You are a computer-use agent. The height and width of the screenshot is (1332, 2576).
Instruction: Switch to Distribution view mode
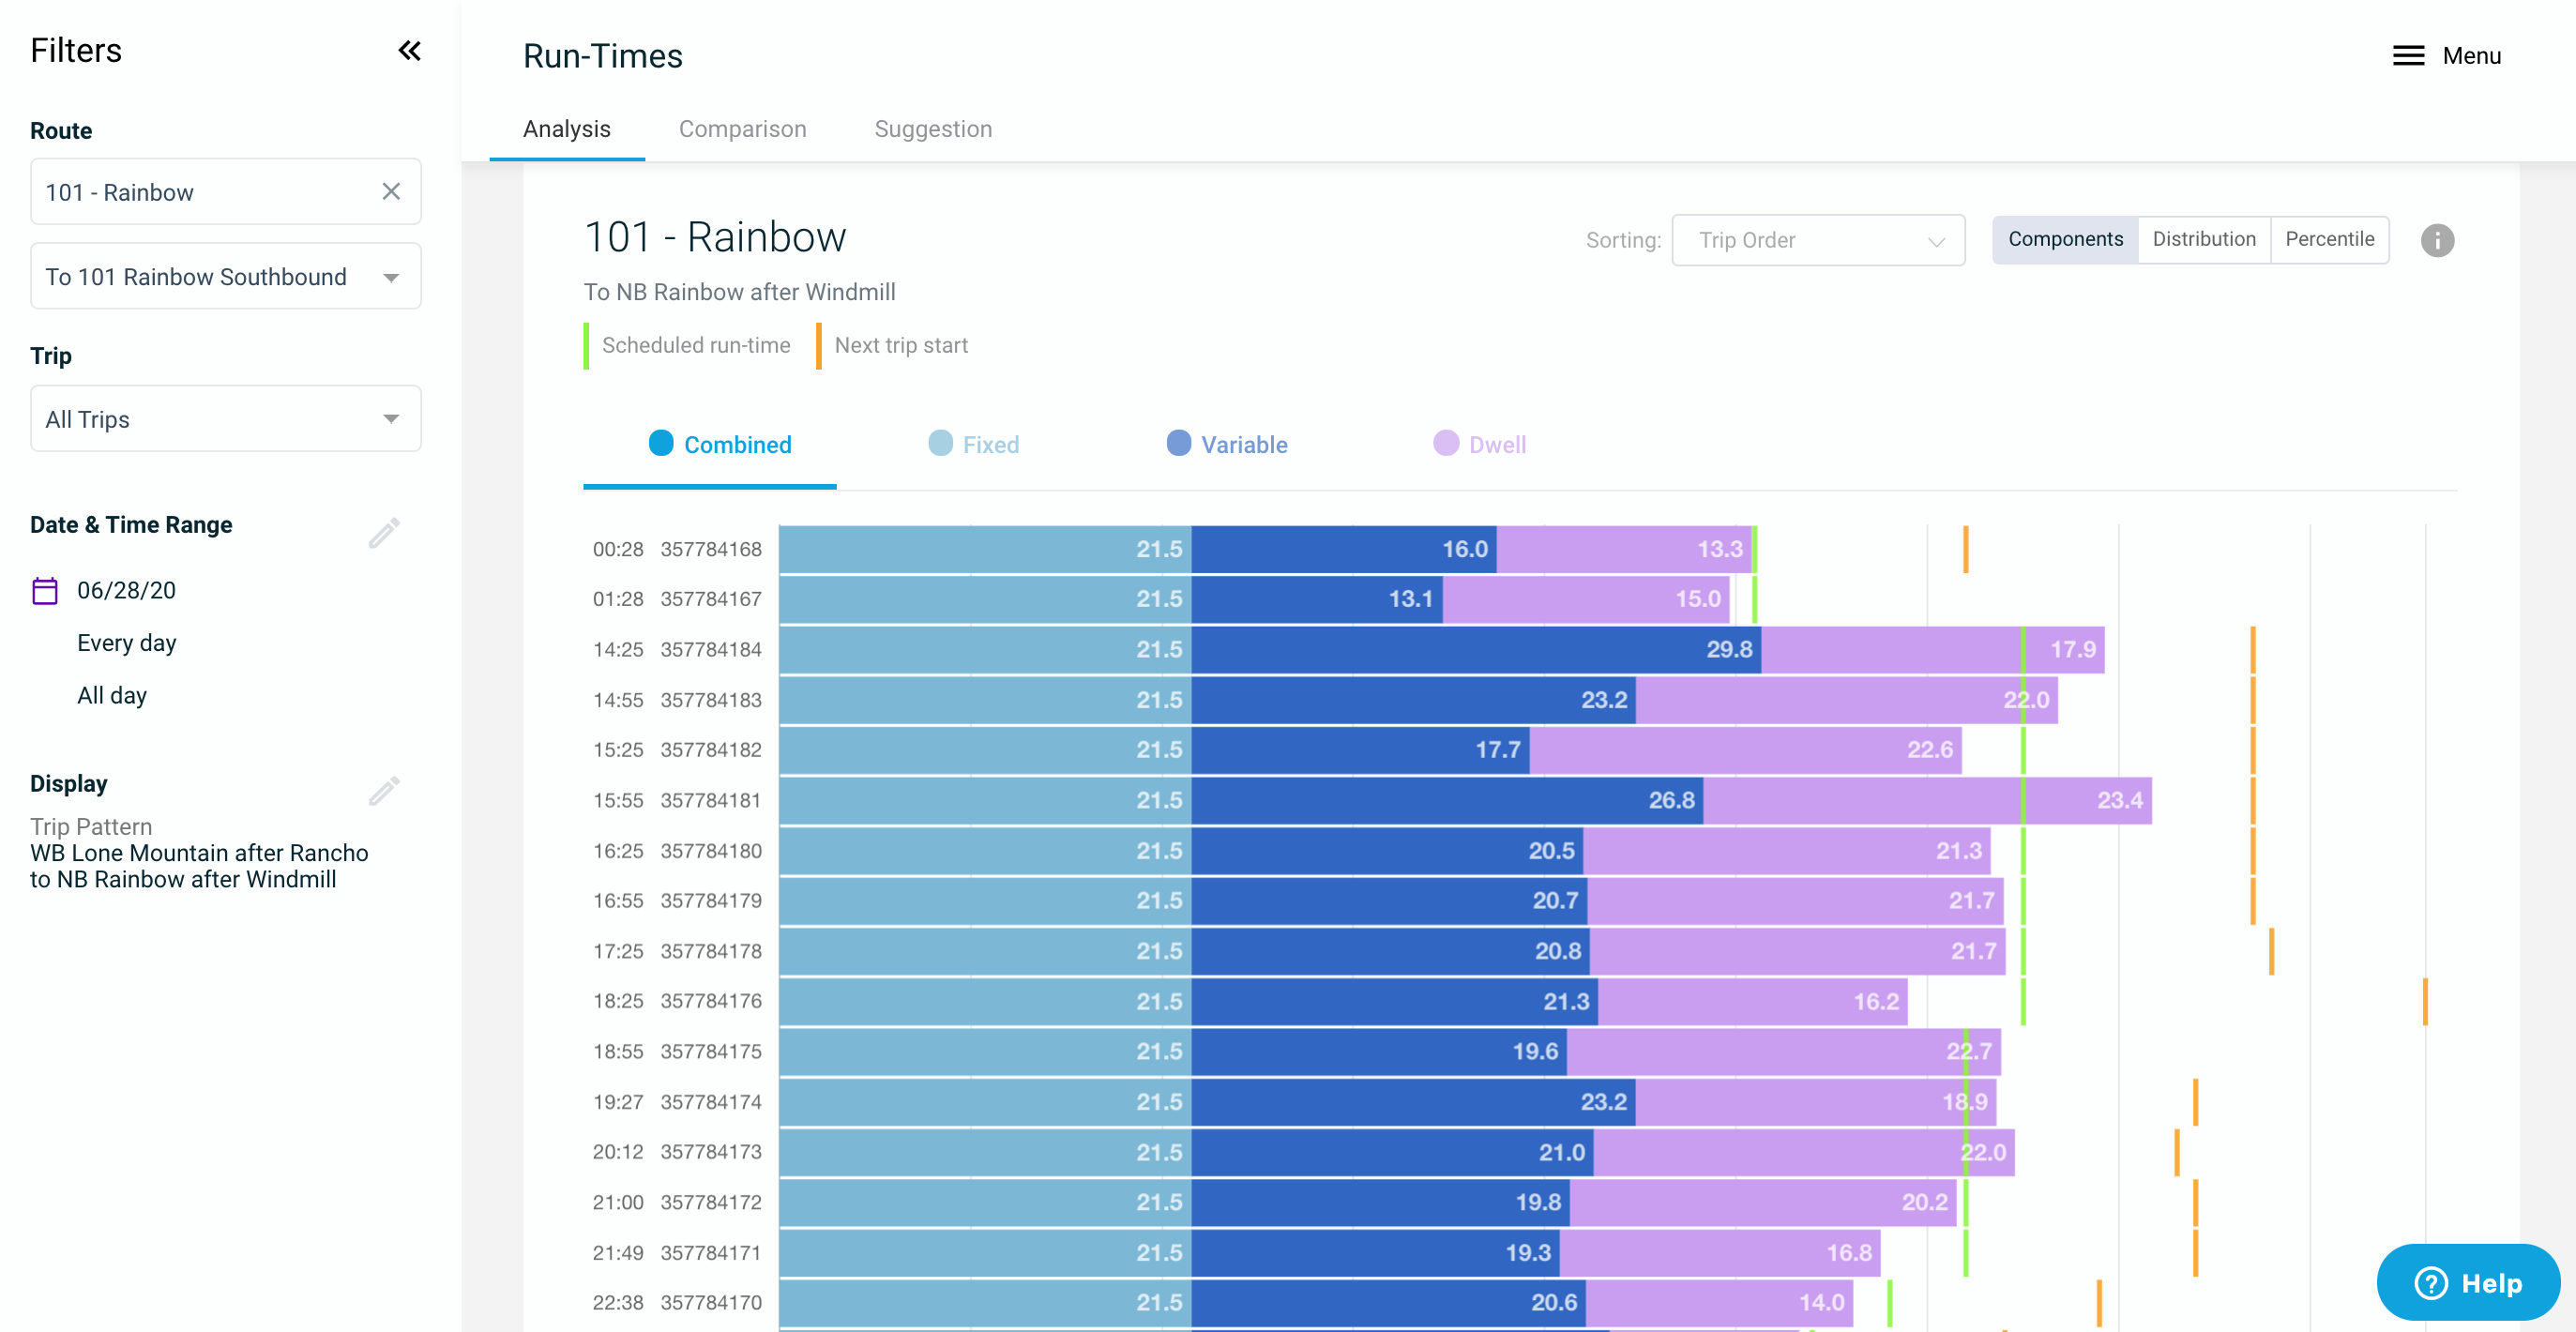[2204, 239]
